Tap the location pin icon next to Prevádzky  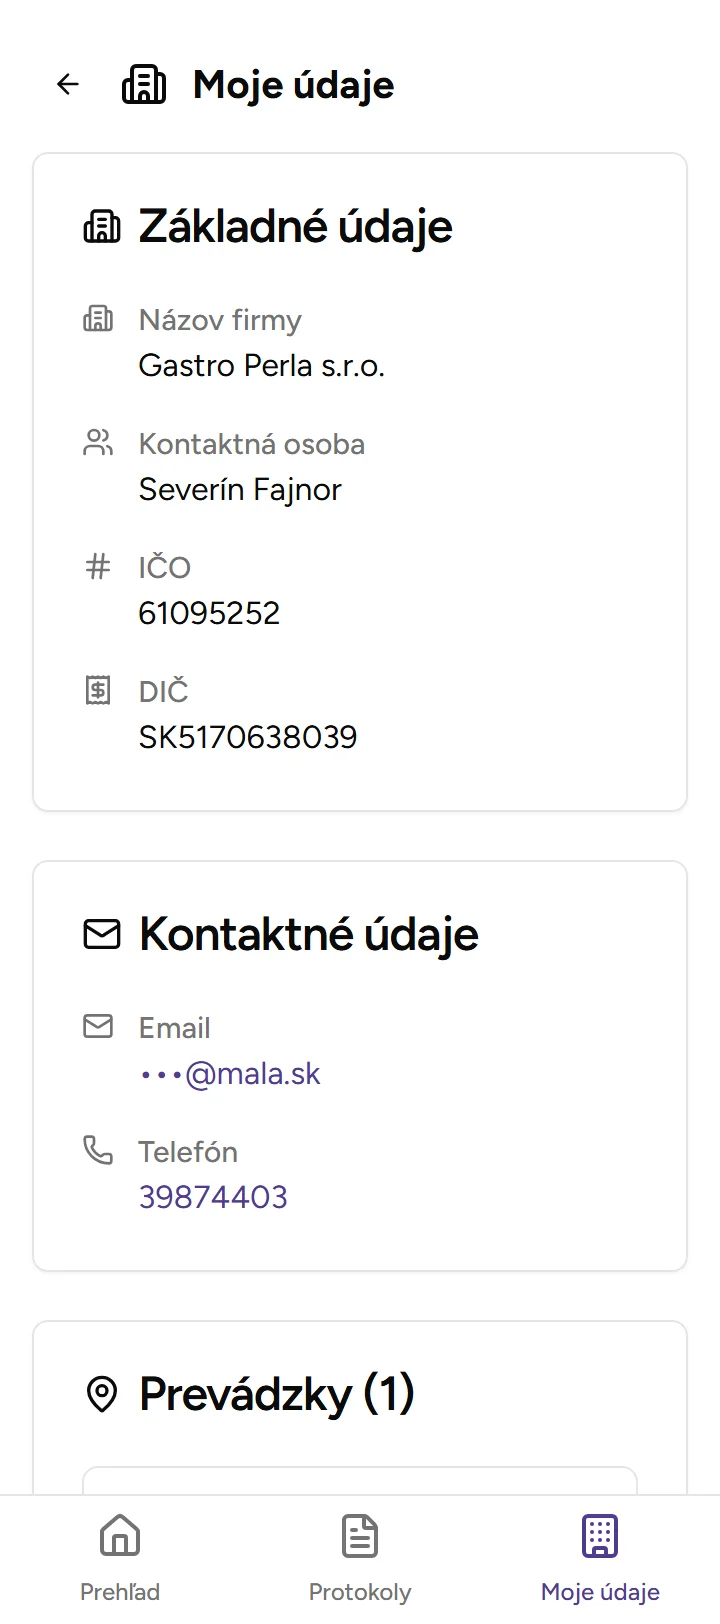pyautogui.click(x=102, y=1392)
